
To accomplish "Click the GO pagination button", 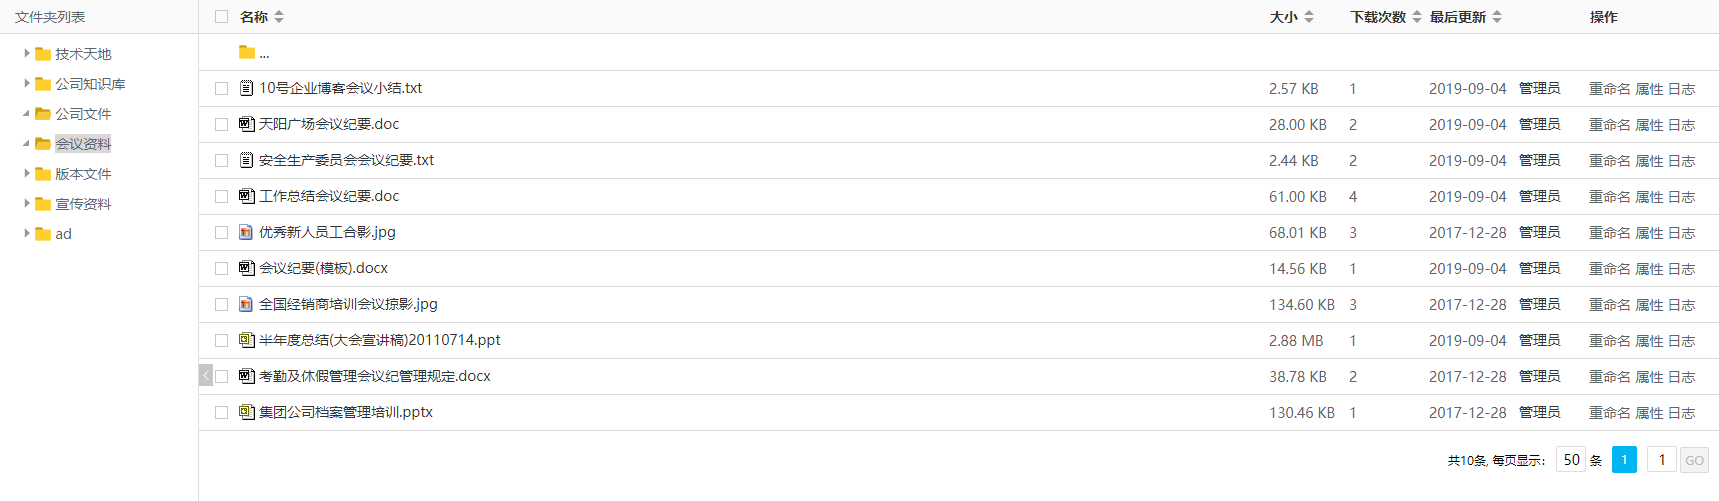I will [1694, 460].
